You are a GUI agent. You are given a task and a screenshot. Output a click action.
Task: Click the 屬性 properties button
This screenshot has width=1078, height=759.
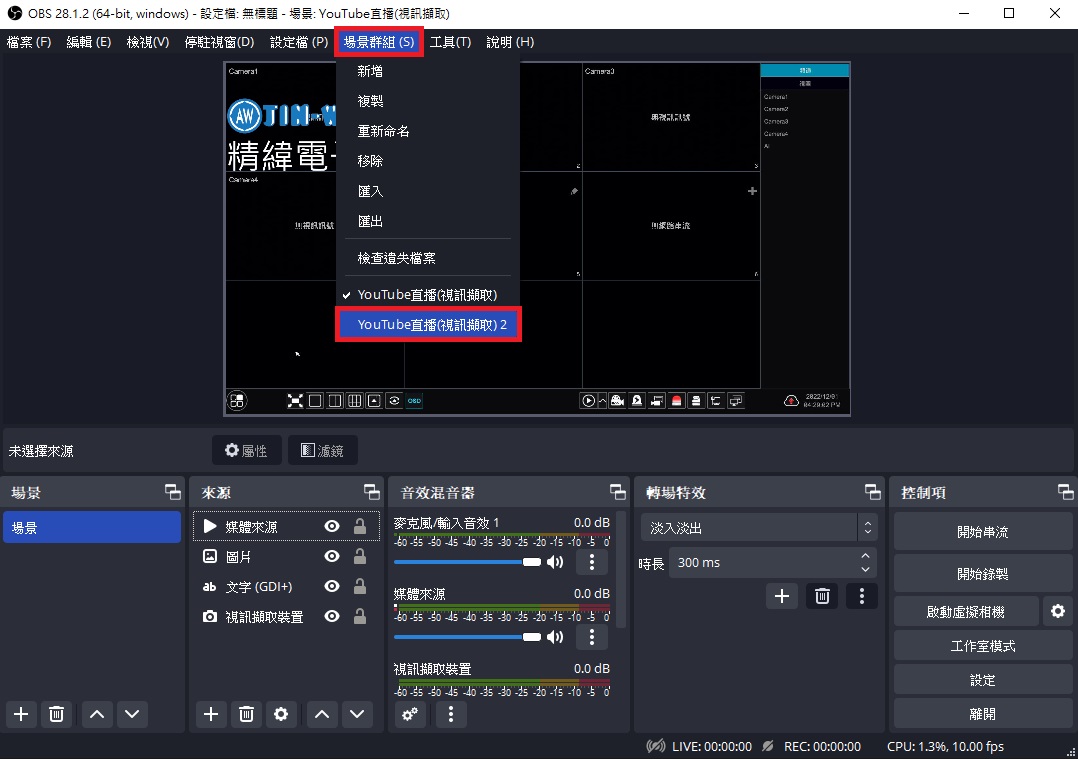[x=246, y=450]
